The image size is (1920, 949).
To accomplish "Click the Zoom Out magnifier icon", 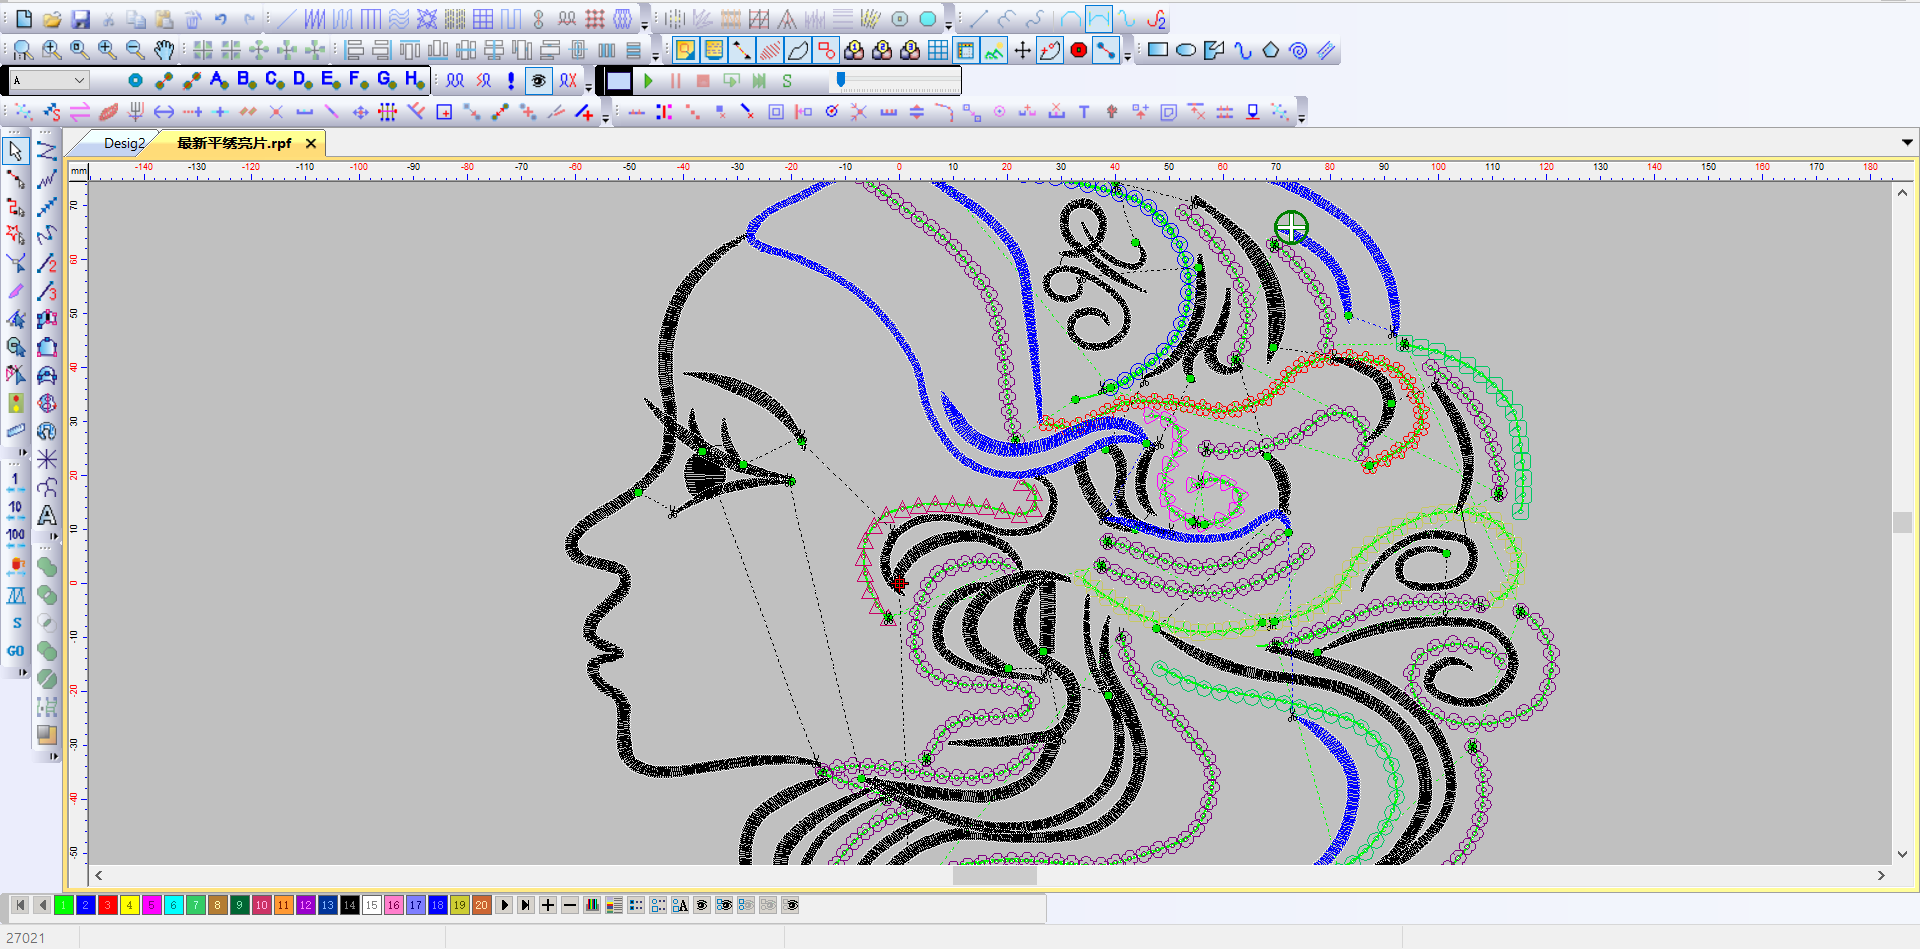I will pyautogui.click(x=135, y=50).
